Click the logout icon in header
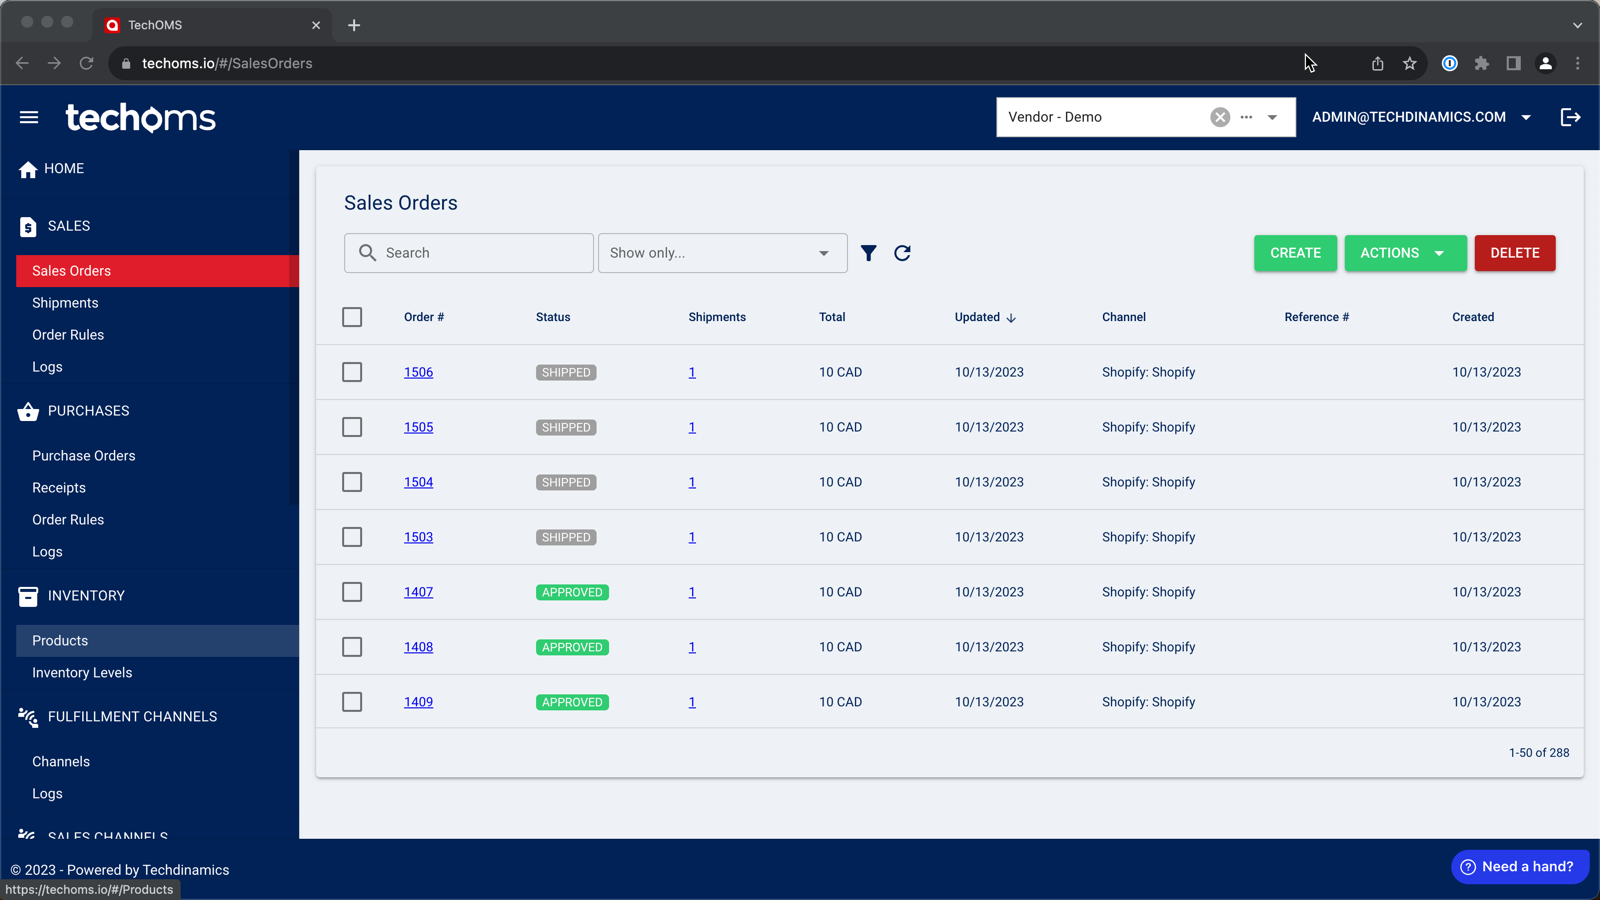This screenshot has height=900, width=1600. tap(1570, 117)
